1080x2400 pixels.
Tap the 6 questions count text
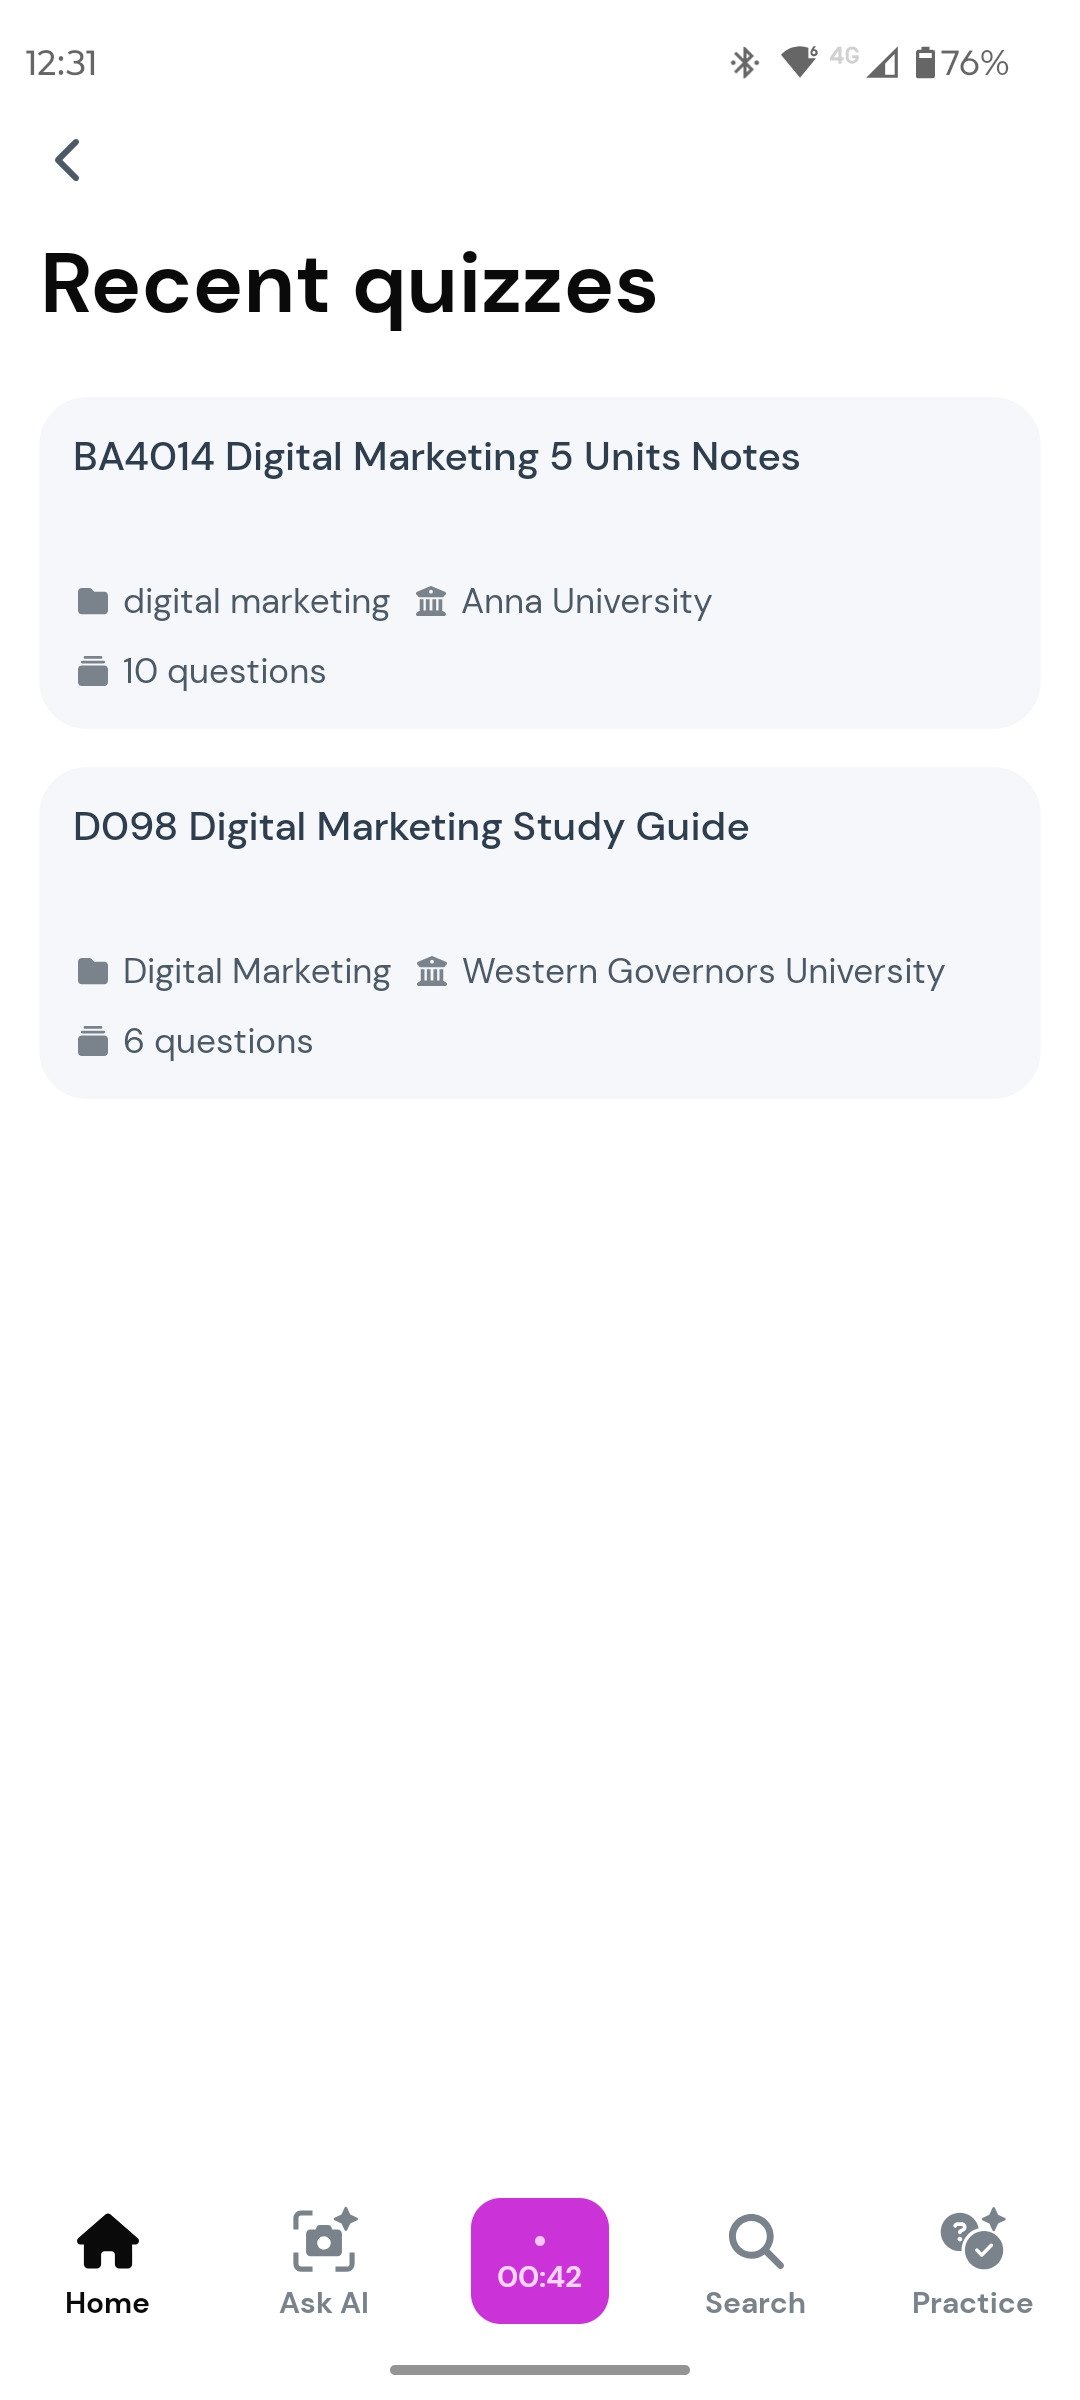tap(218, 1041)
